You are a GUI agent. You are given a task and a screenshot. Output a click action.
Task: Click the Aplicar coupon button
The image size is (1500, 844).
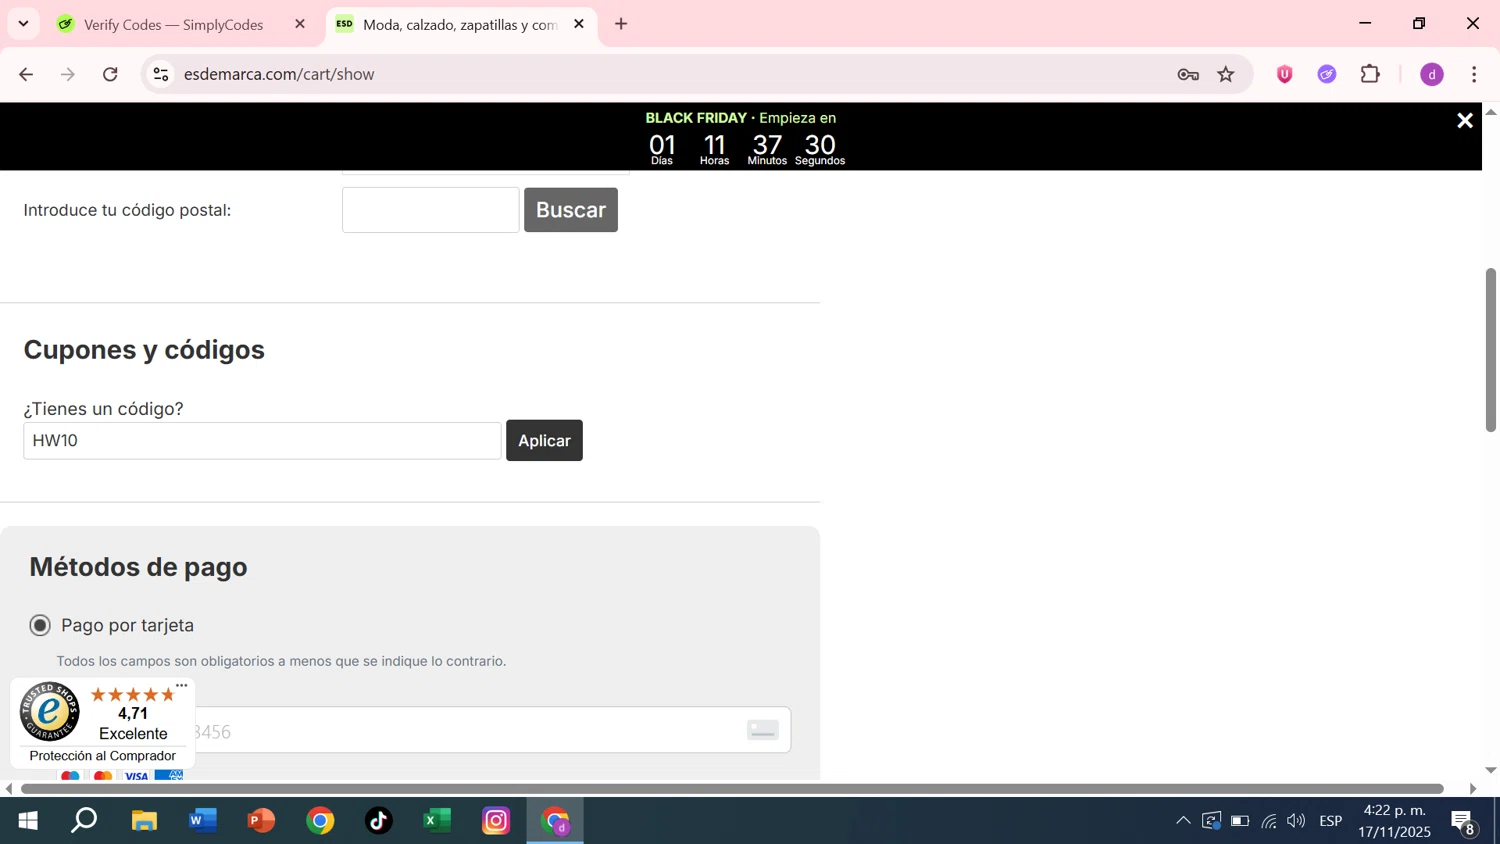coord(544,441)
